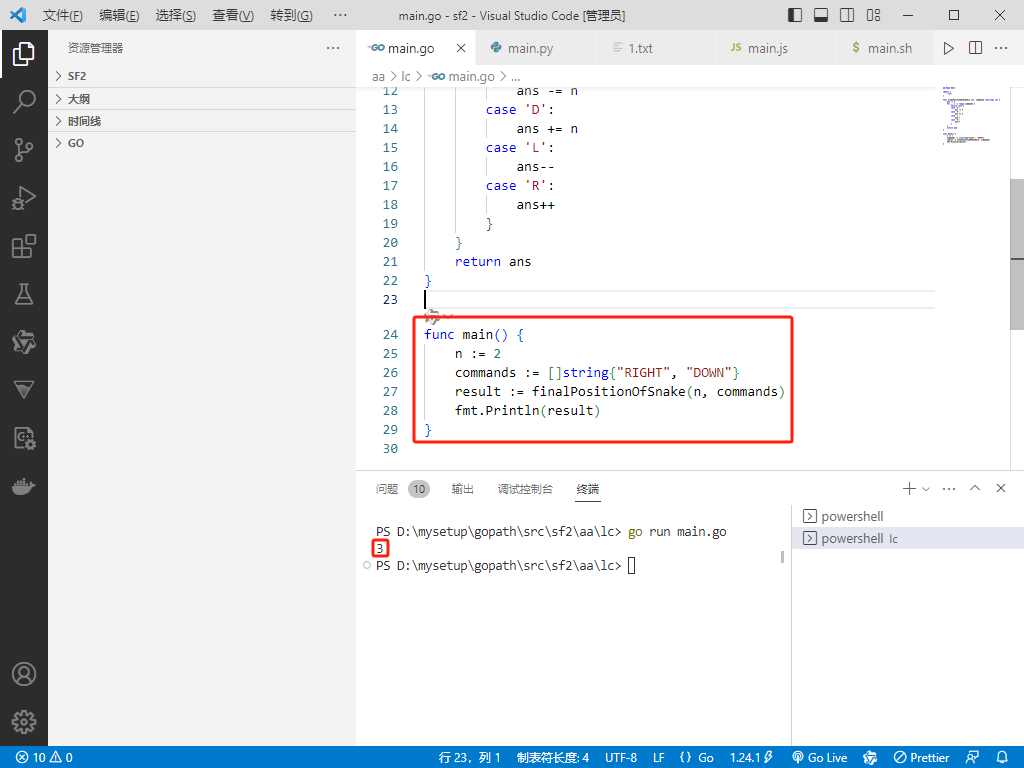1024x768 pixels.
Task: Open the Accounts menu
Action: [x=24, y=674]
